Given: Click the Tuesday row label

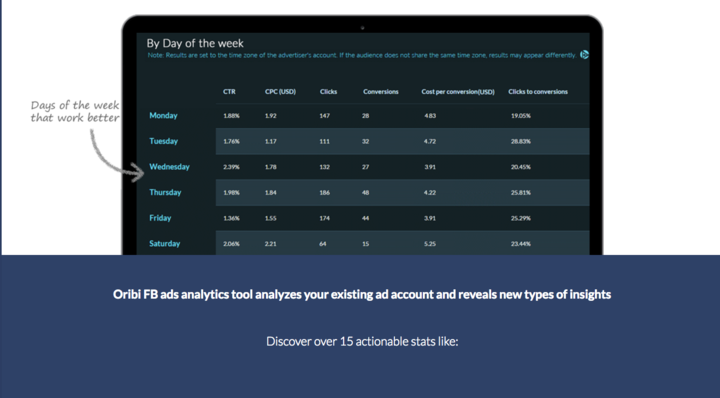Looking at the screenshot, I should click(x=163, y=141).
